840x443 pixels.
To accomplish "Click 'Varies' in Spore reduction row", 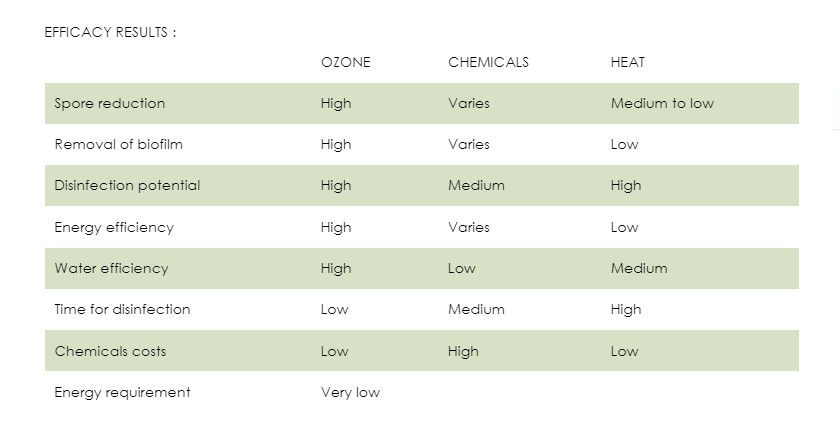I will [x=469, y=103].
